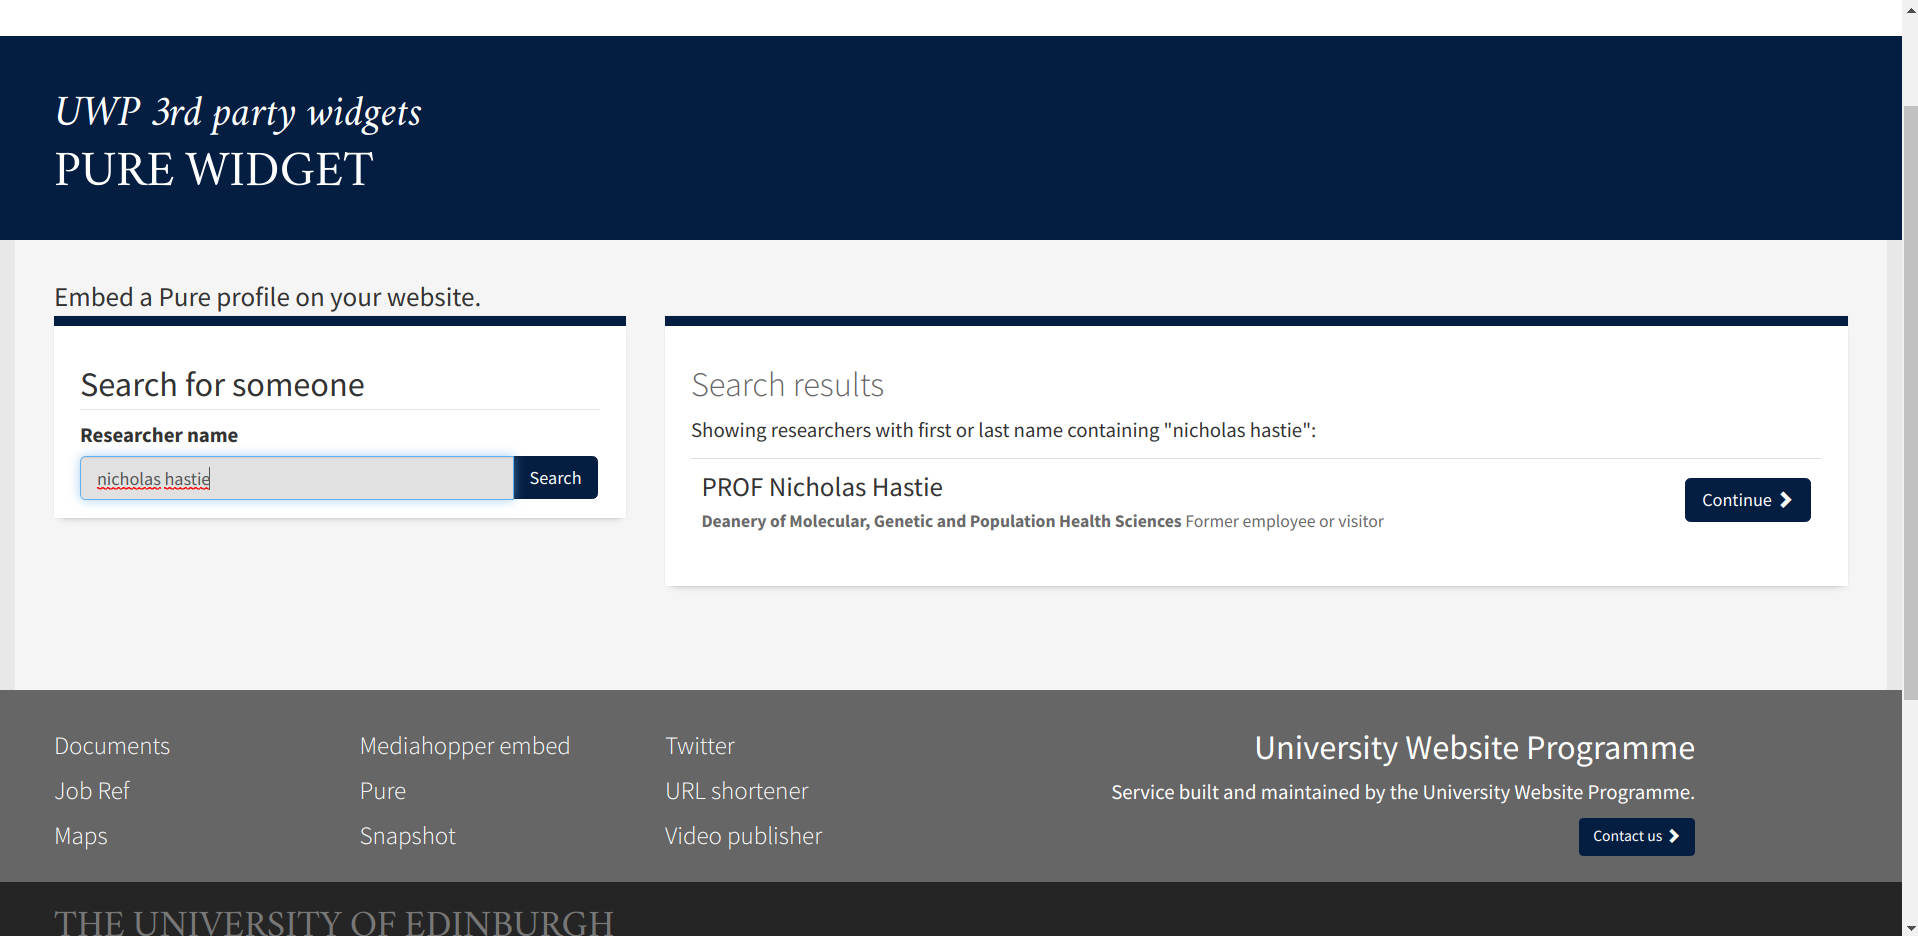Viewport: 1918px width, 936px height.
Task: Click the chevron arrow on Continue button
Action: (1786, 500)
